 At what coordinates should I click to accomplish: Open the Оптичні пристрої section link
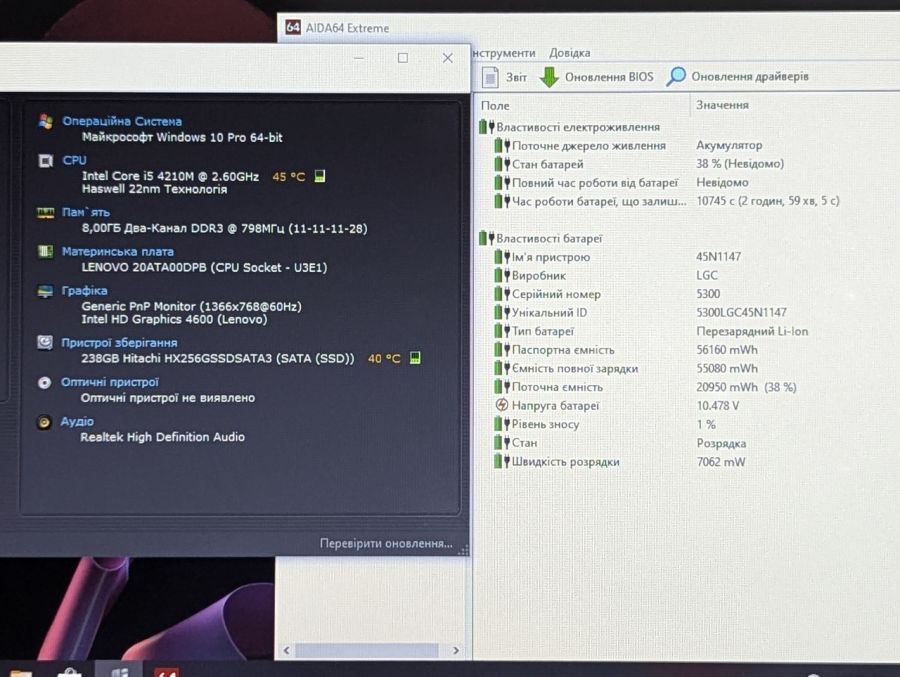click(x=110, y=382)
